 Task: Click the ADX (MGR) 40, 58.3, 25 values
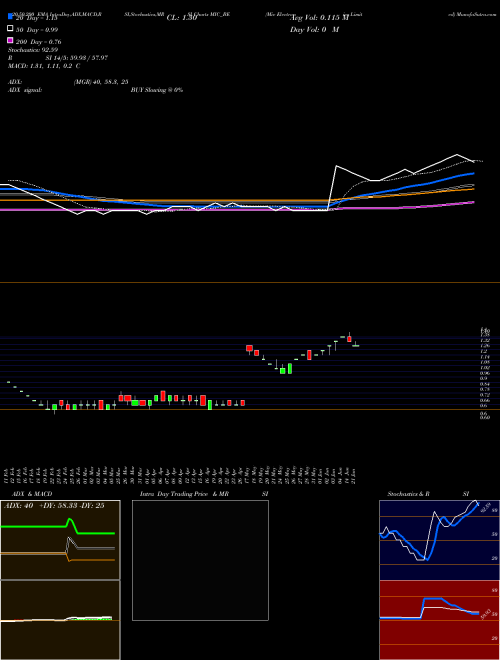(101, 82)
